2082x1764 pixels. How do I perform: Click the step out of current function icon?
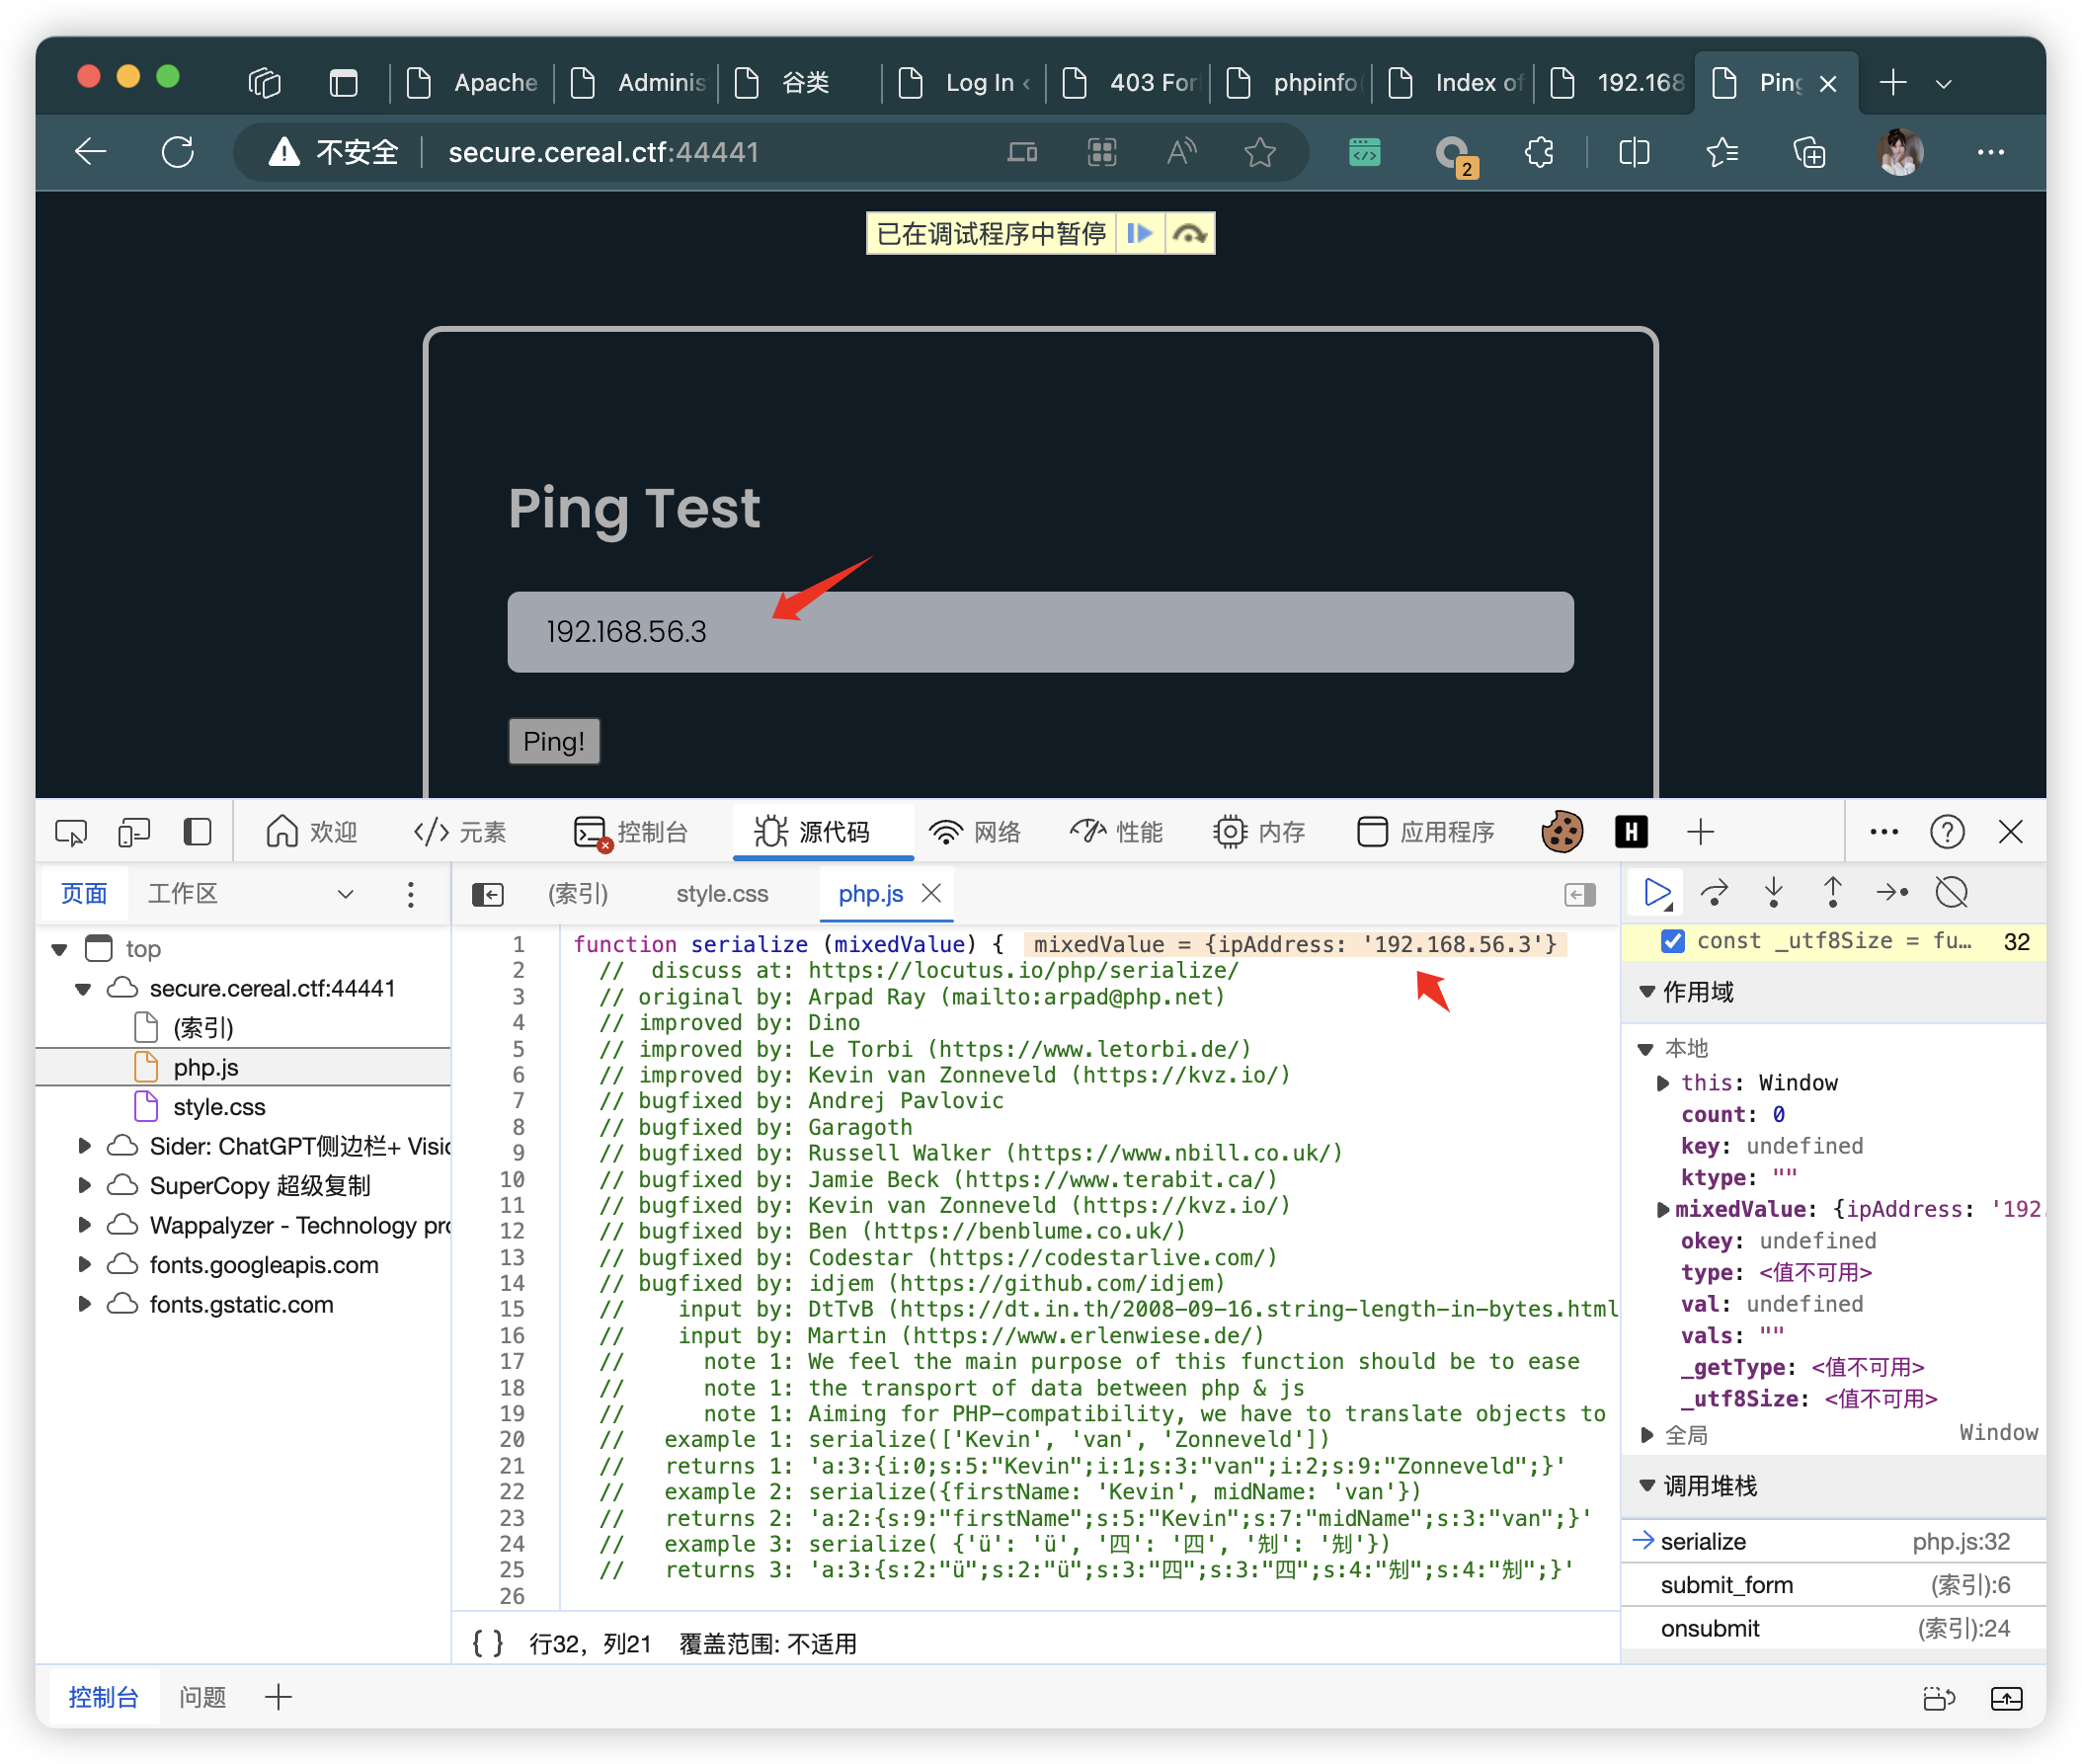click(x=1828, y=894)
